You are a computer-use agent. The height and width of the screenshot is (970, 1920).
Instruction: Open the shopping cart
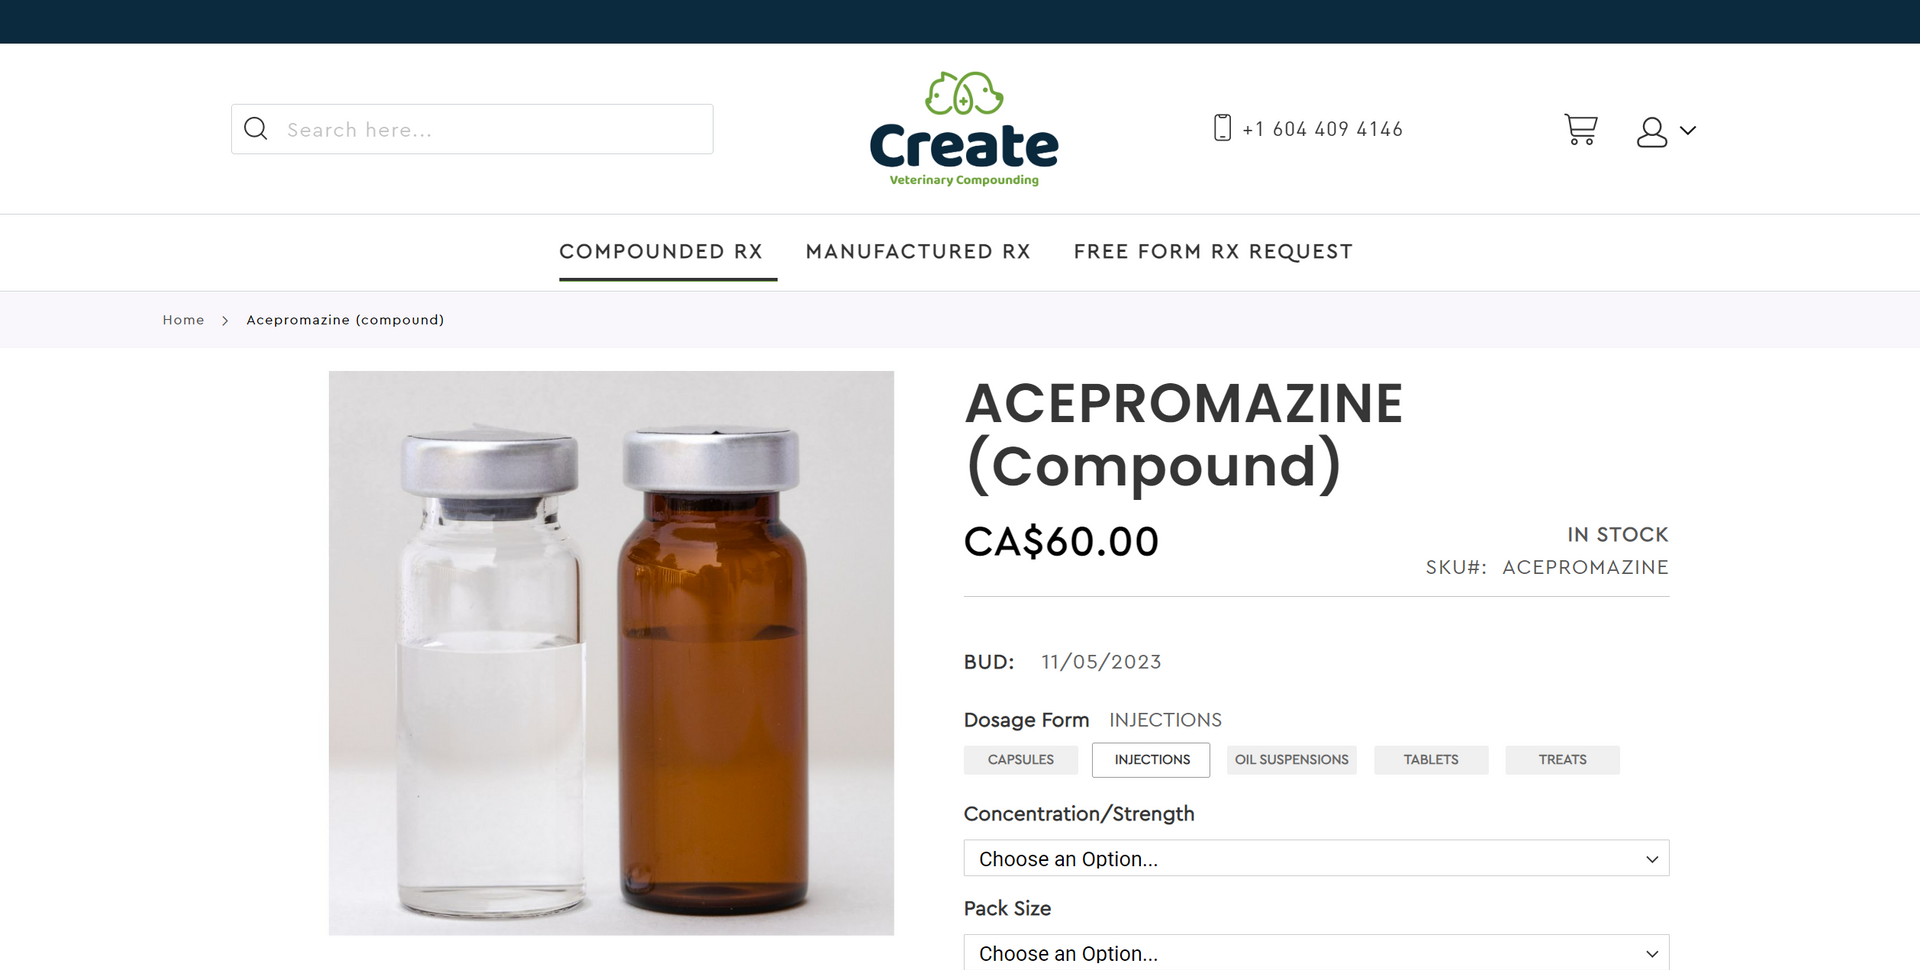(x=1581, y=130)
